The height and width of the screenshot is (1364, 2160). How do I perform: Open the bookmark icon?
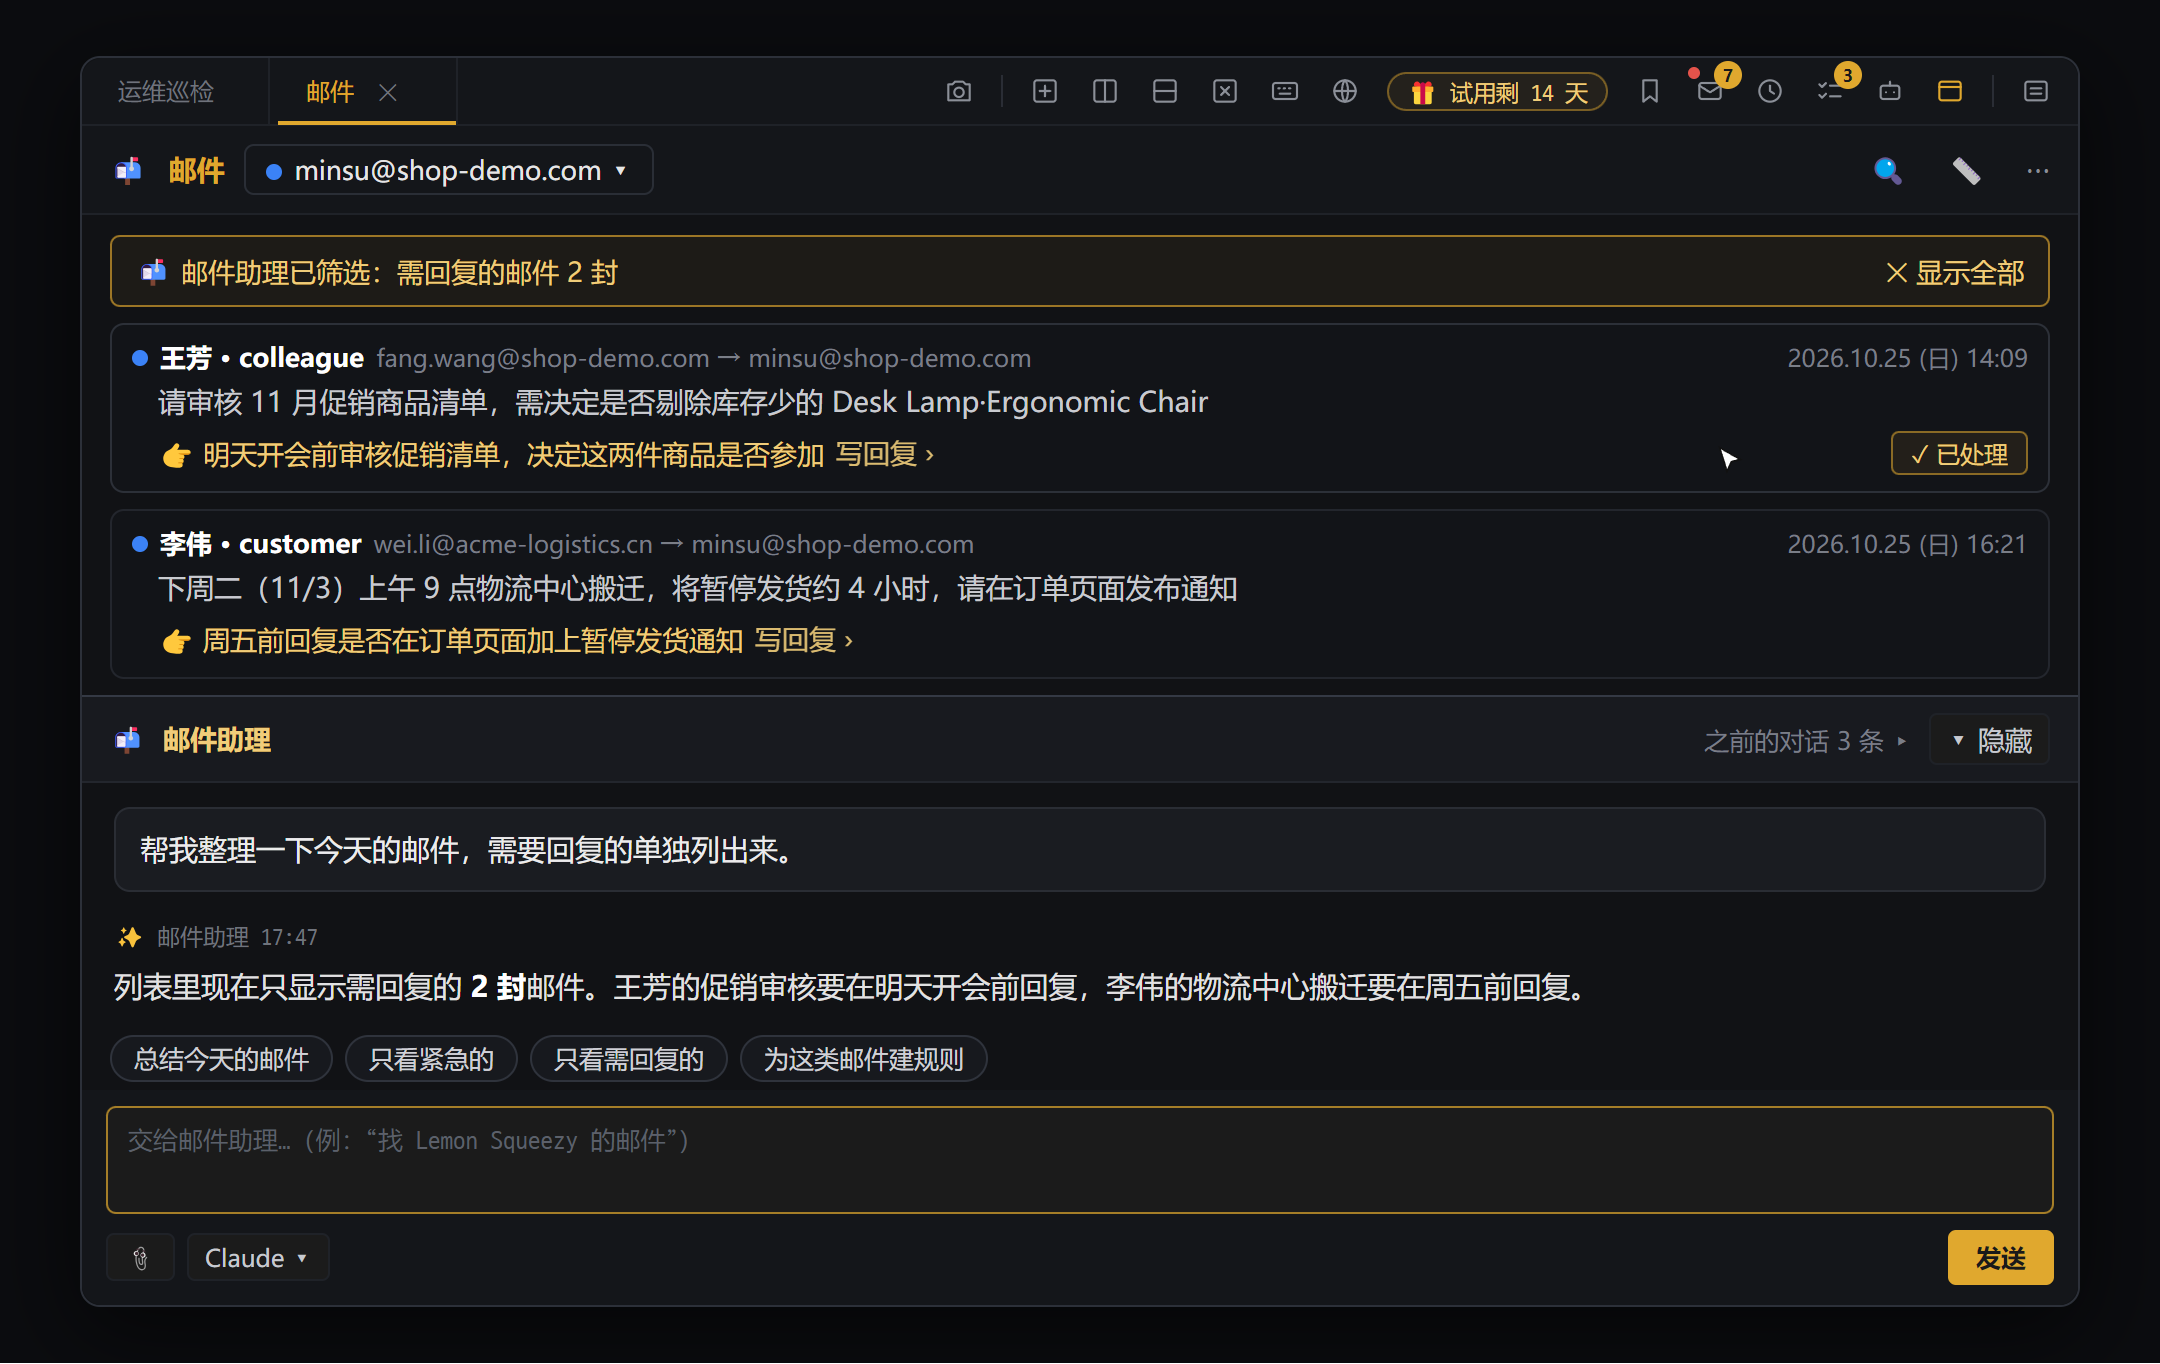click(1649, 92)
